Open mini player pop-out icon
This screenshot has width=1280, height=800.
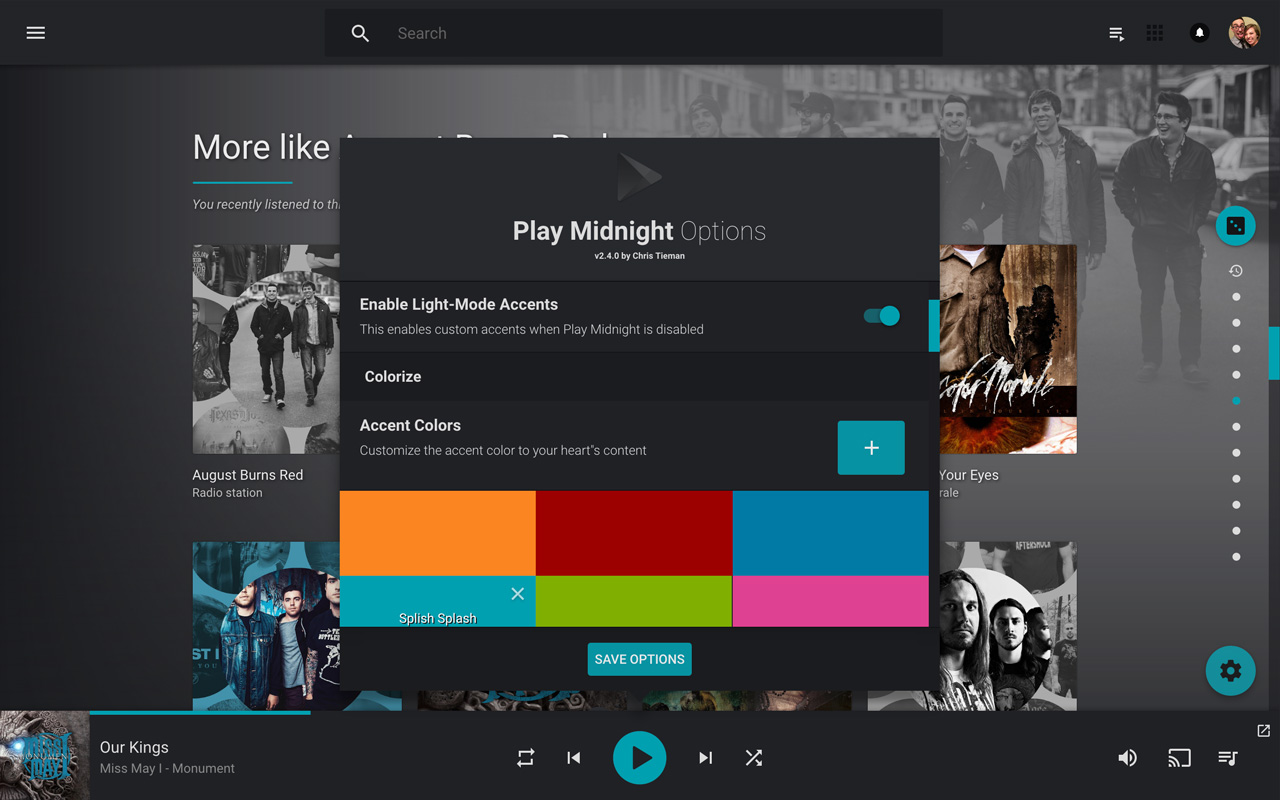point(1264,731)
